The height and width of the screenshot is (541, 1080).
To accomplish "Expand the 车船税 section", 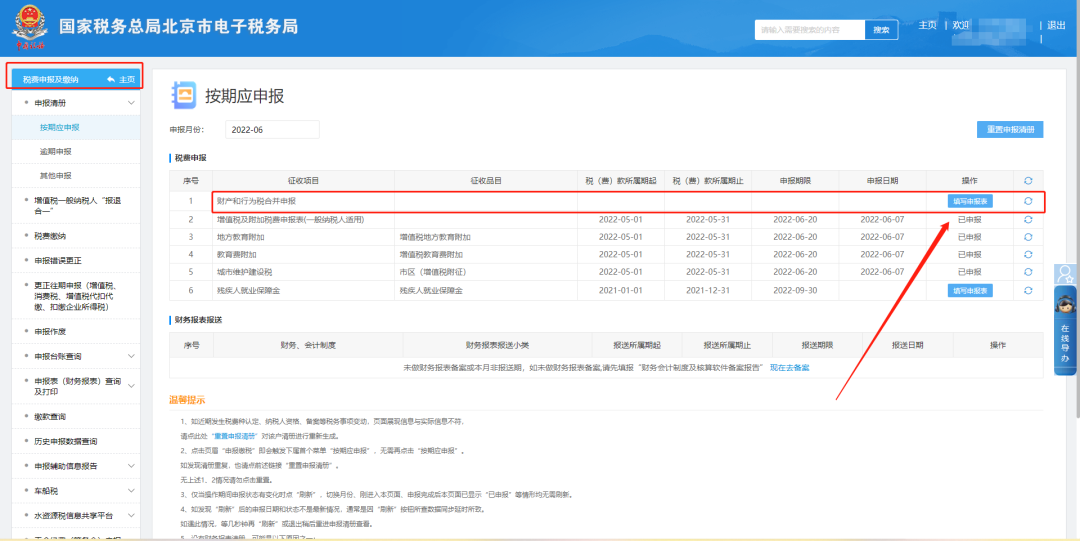I will [131, 491].
